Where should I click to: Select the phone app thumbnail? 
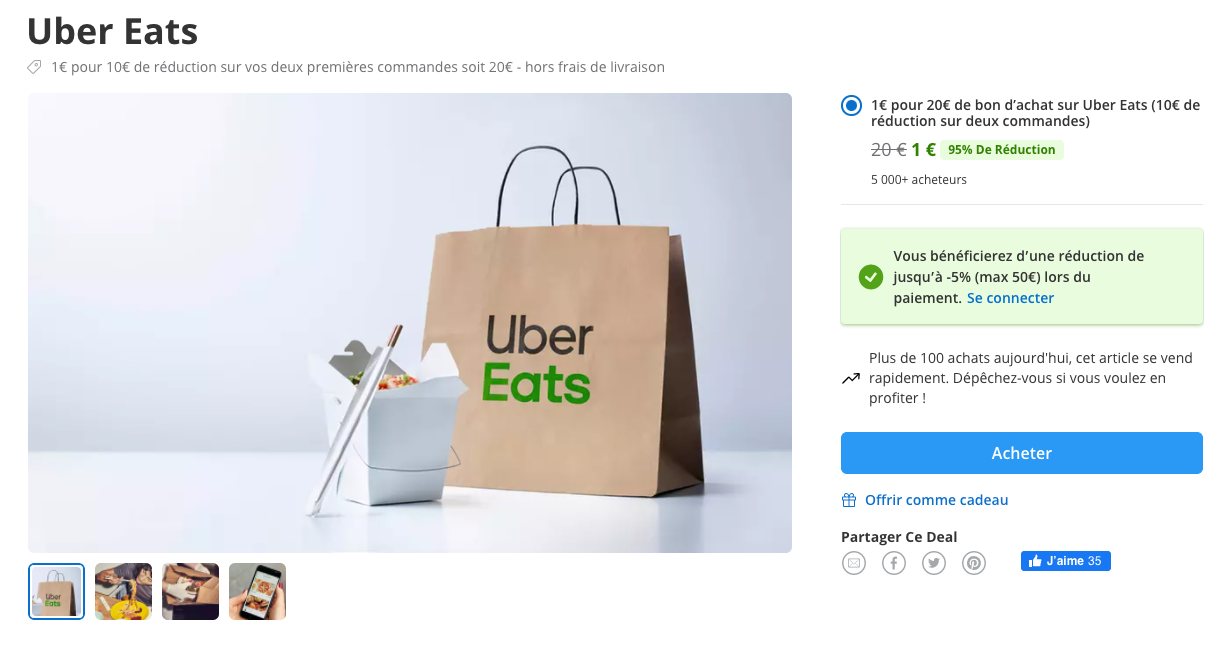tap(257, 591)
